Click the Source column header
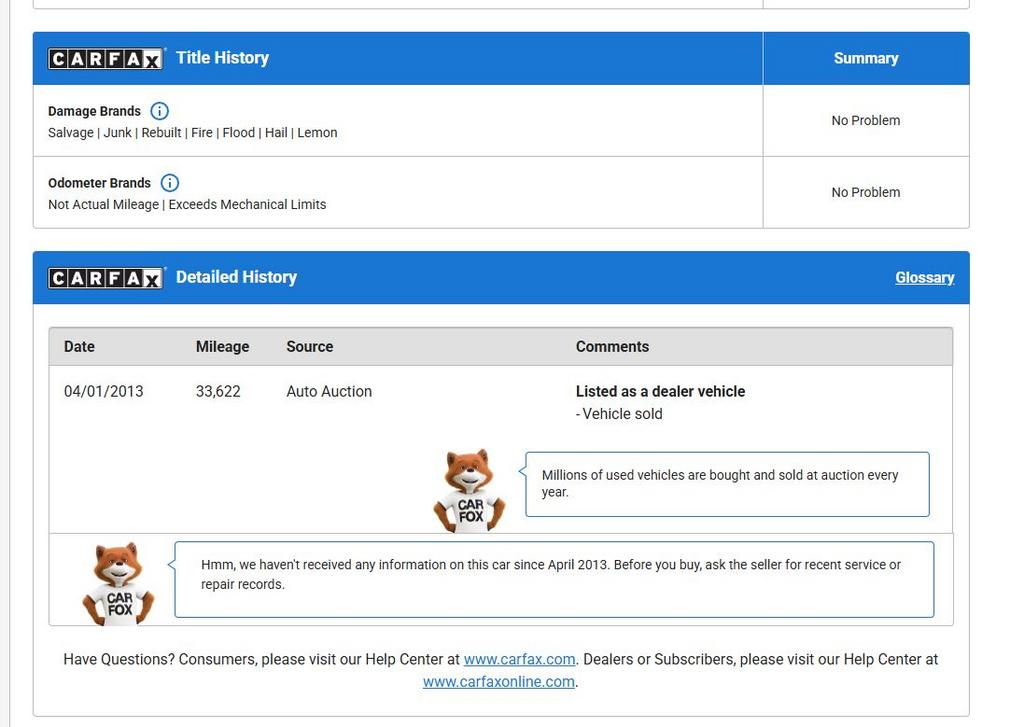 (310, 347)
